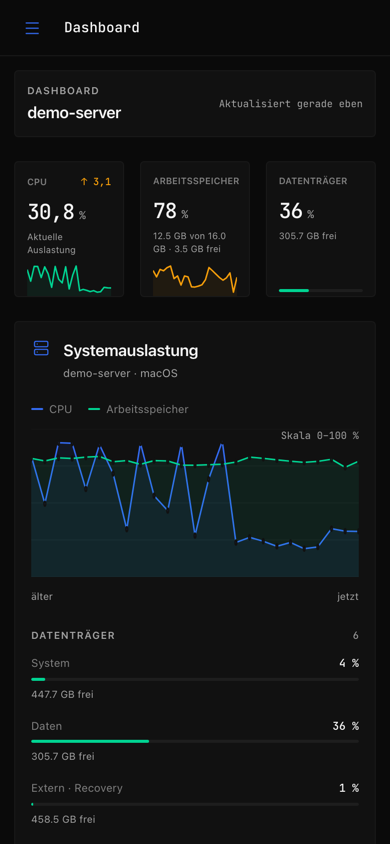This screenshot has height=844, width=390.
Task: Click the "Skala 0–100 %" label
Action: click(x=320, y=435)
